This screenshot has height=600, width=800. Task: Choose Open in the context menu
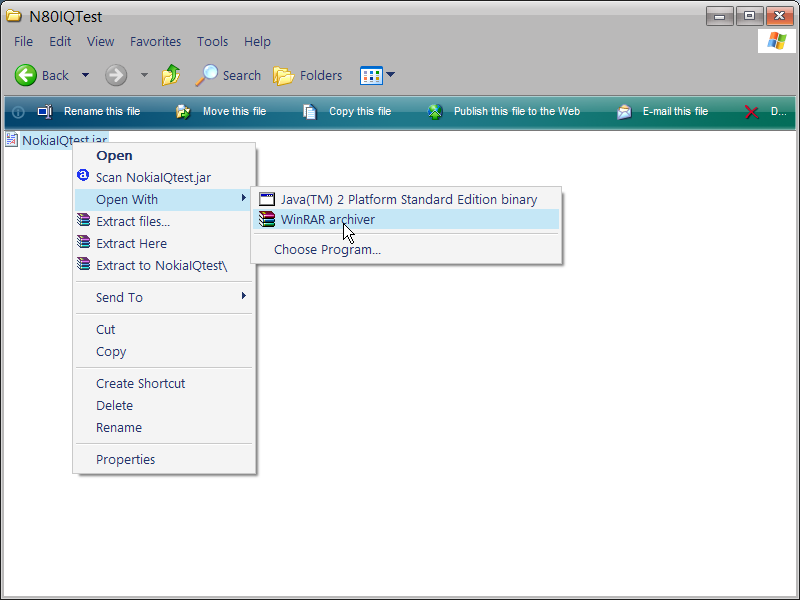[x=114, y=156]
